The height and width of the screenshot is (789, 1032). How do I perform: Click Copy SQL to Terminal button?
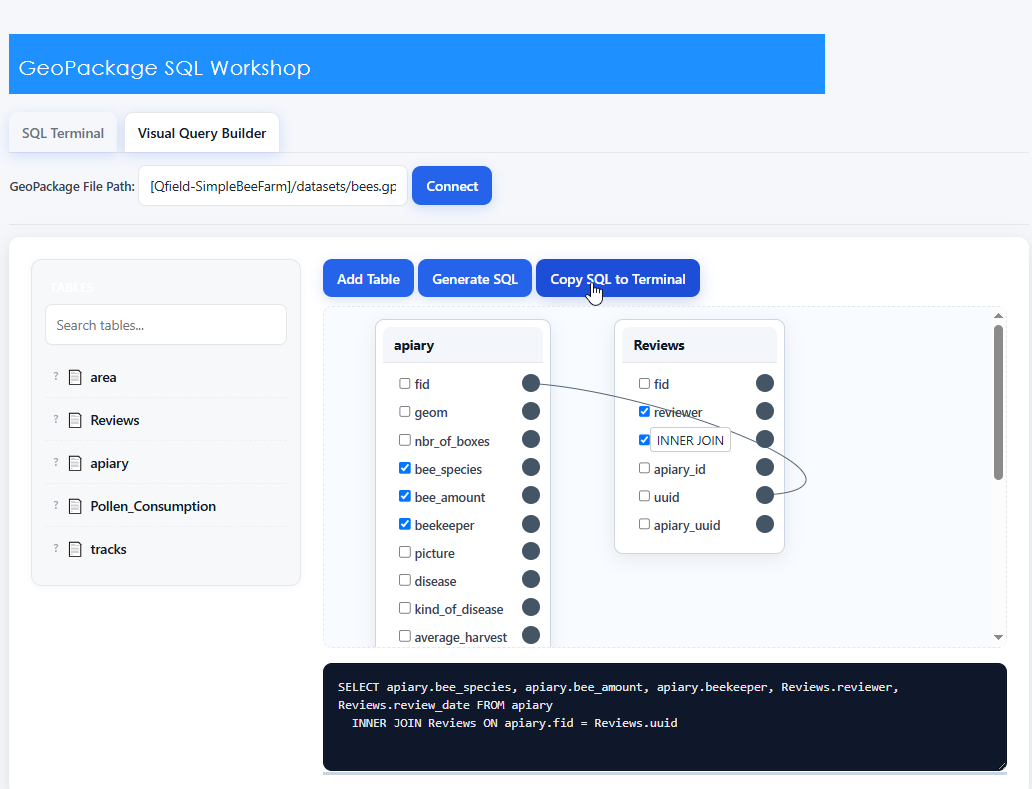click(x=617, y=279)
